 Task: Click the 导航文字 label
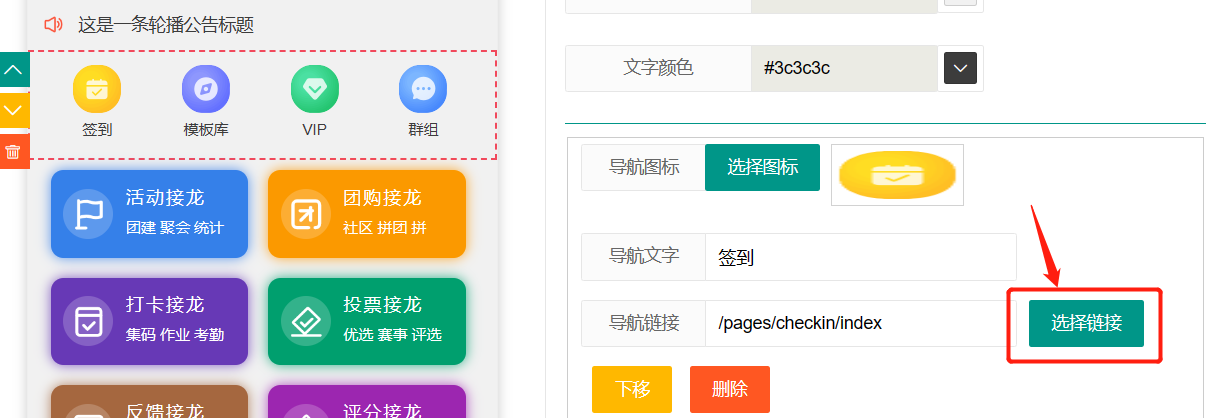(x=644, y=257)
